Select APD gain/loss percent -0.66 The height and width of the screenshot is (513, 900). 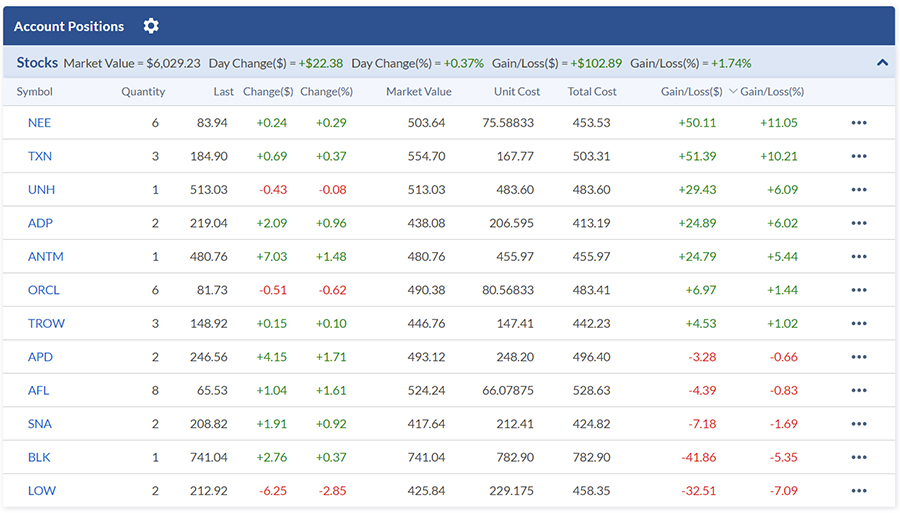coord(783,357)
